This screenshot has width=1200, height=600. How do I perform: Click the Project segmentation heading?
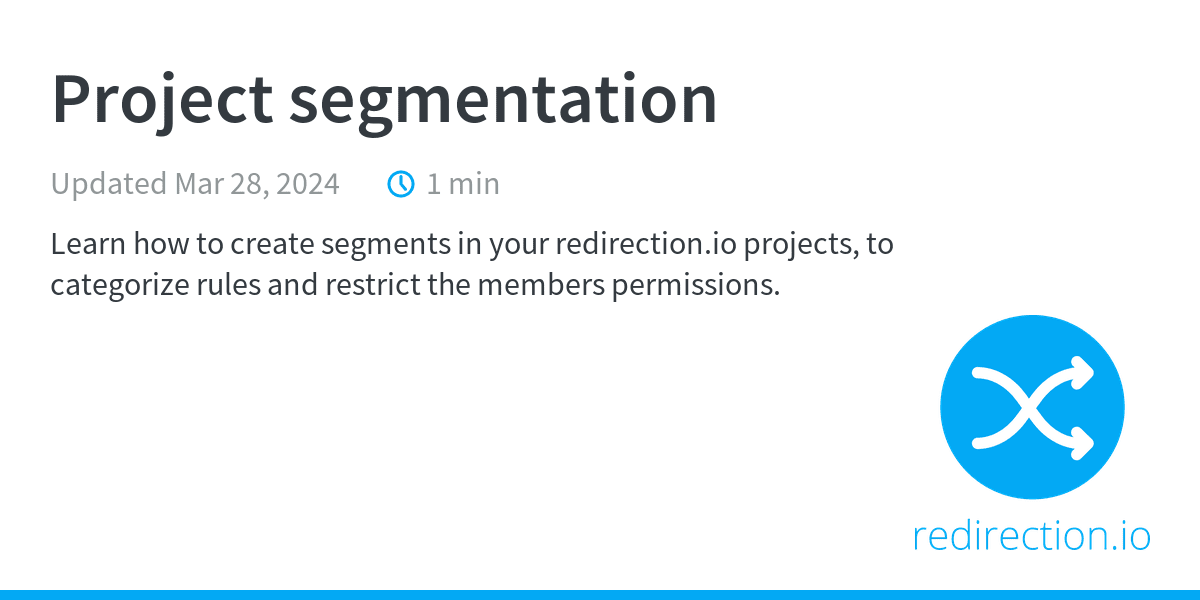tap(385, 101)
